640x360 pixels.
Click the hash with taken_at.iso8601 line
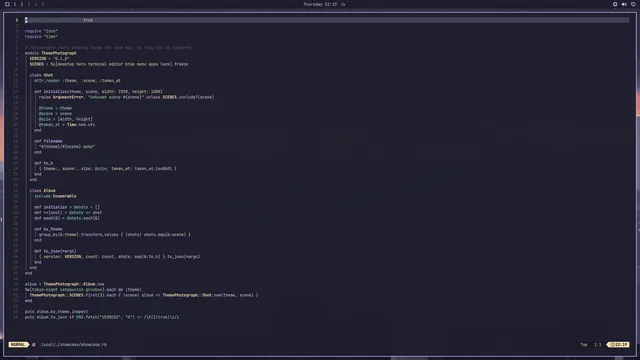click(108, 169)
